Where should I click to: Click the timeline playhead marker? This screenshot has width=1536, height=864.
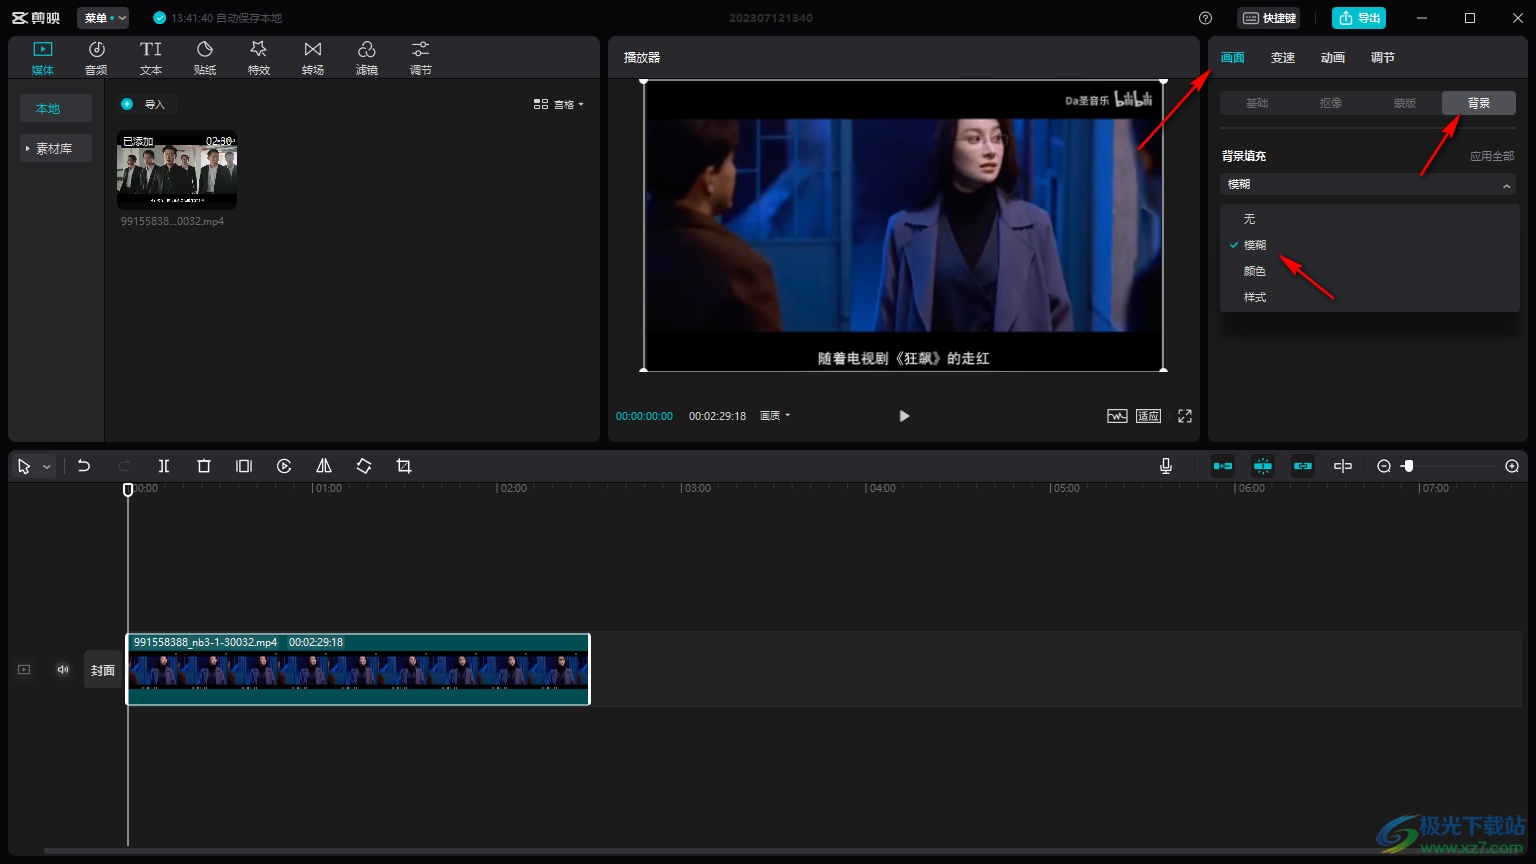[128, 489]
